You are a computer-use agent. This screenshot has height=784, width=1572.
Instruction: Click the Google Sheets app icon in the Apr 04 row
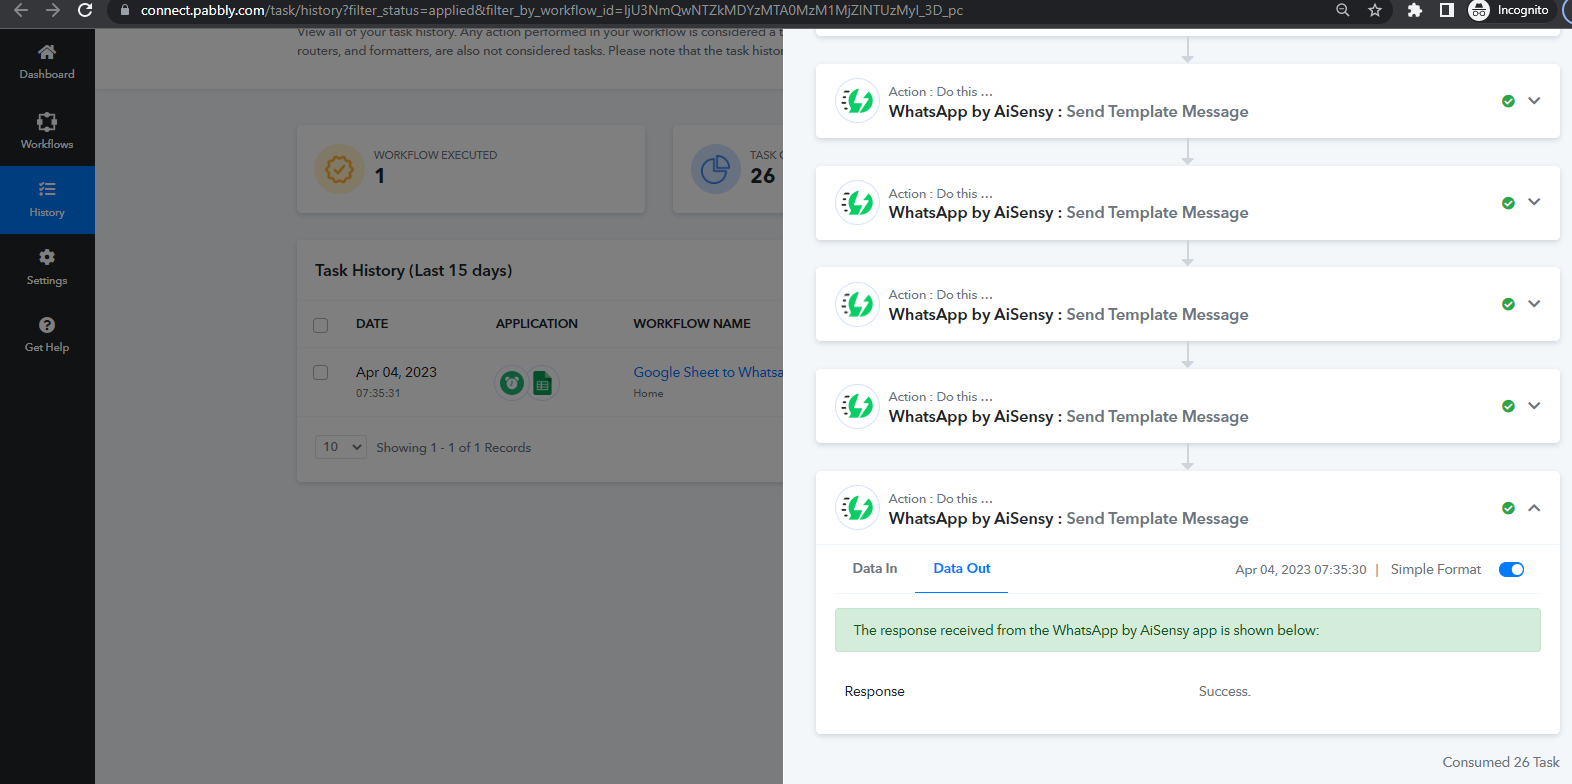pyautogui.click(x=542, y=382)
